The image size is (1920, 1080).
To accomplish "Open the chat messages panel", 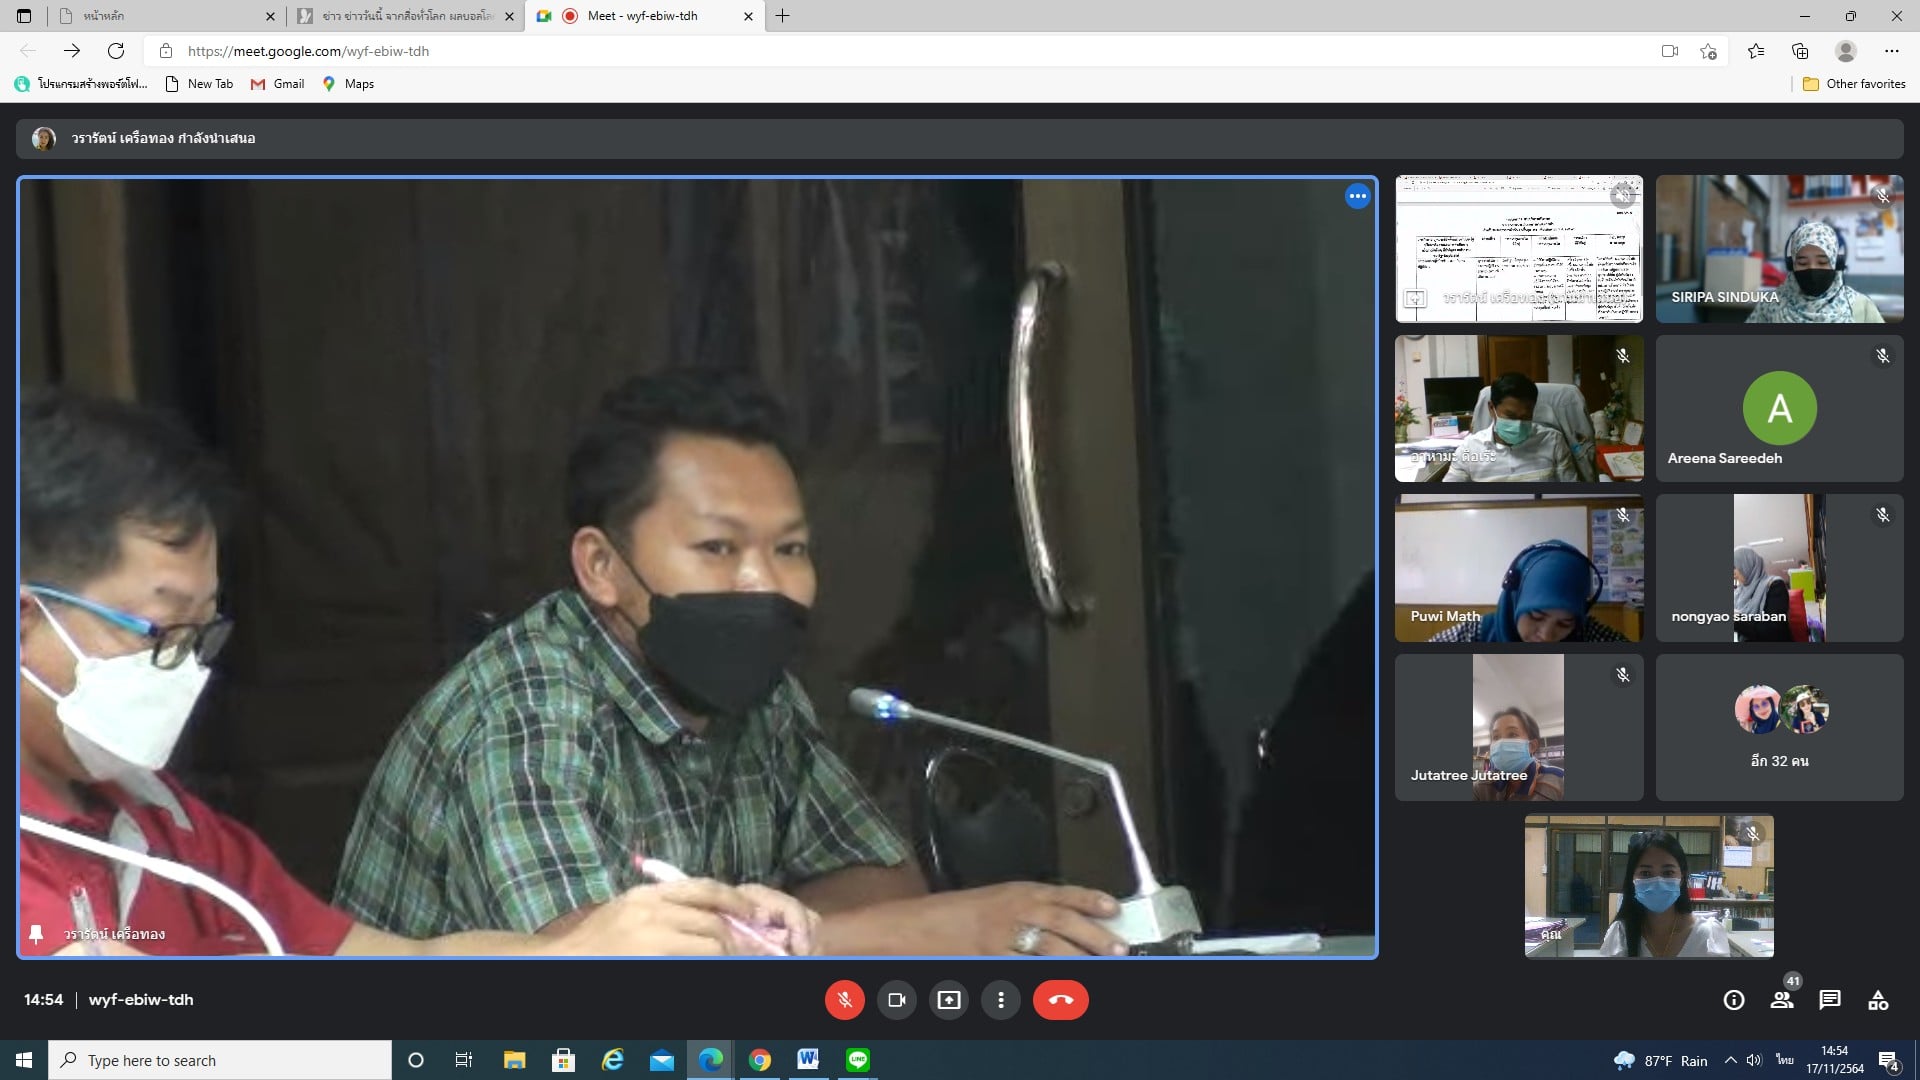I will (x=1830, y=1000).
